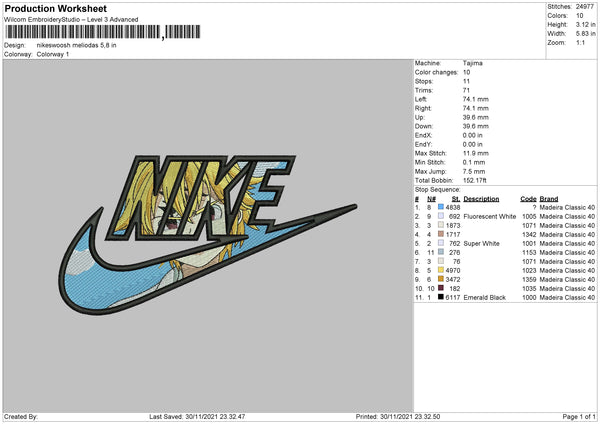
Task: Click the 'EndX:' label
Action: click(x=424, y=135)
